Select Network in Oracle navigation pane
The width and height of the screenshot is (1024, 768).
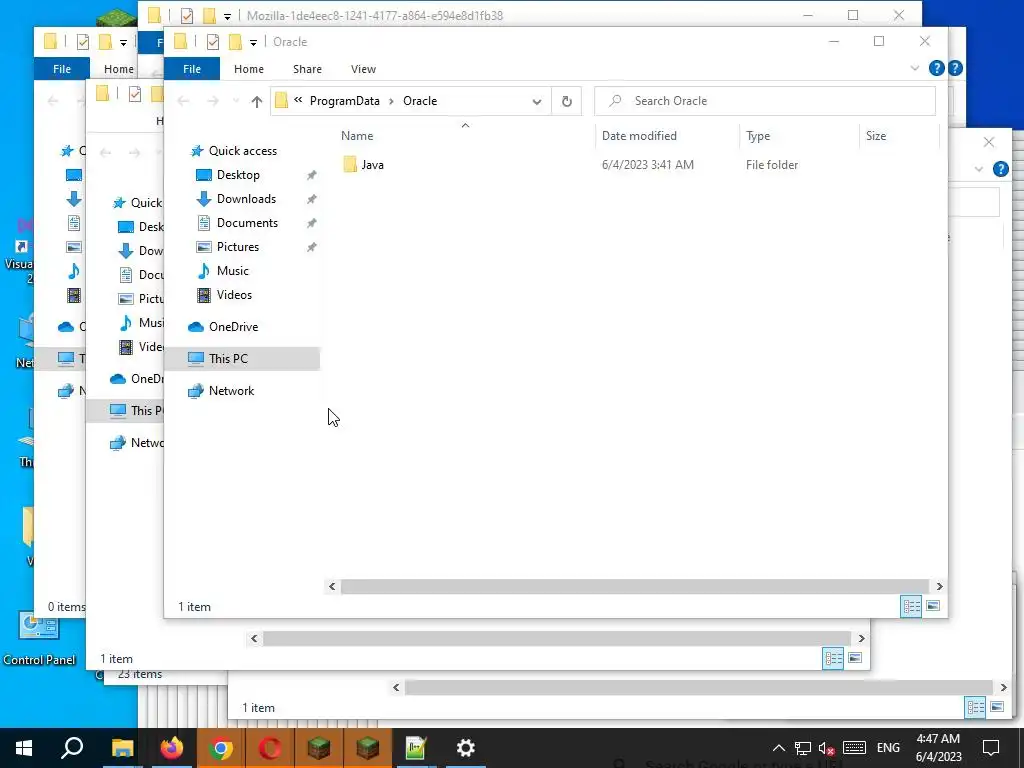point(231,391)
